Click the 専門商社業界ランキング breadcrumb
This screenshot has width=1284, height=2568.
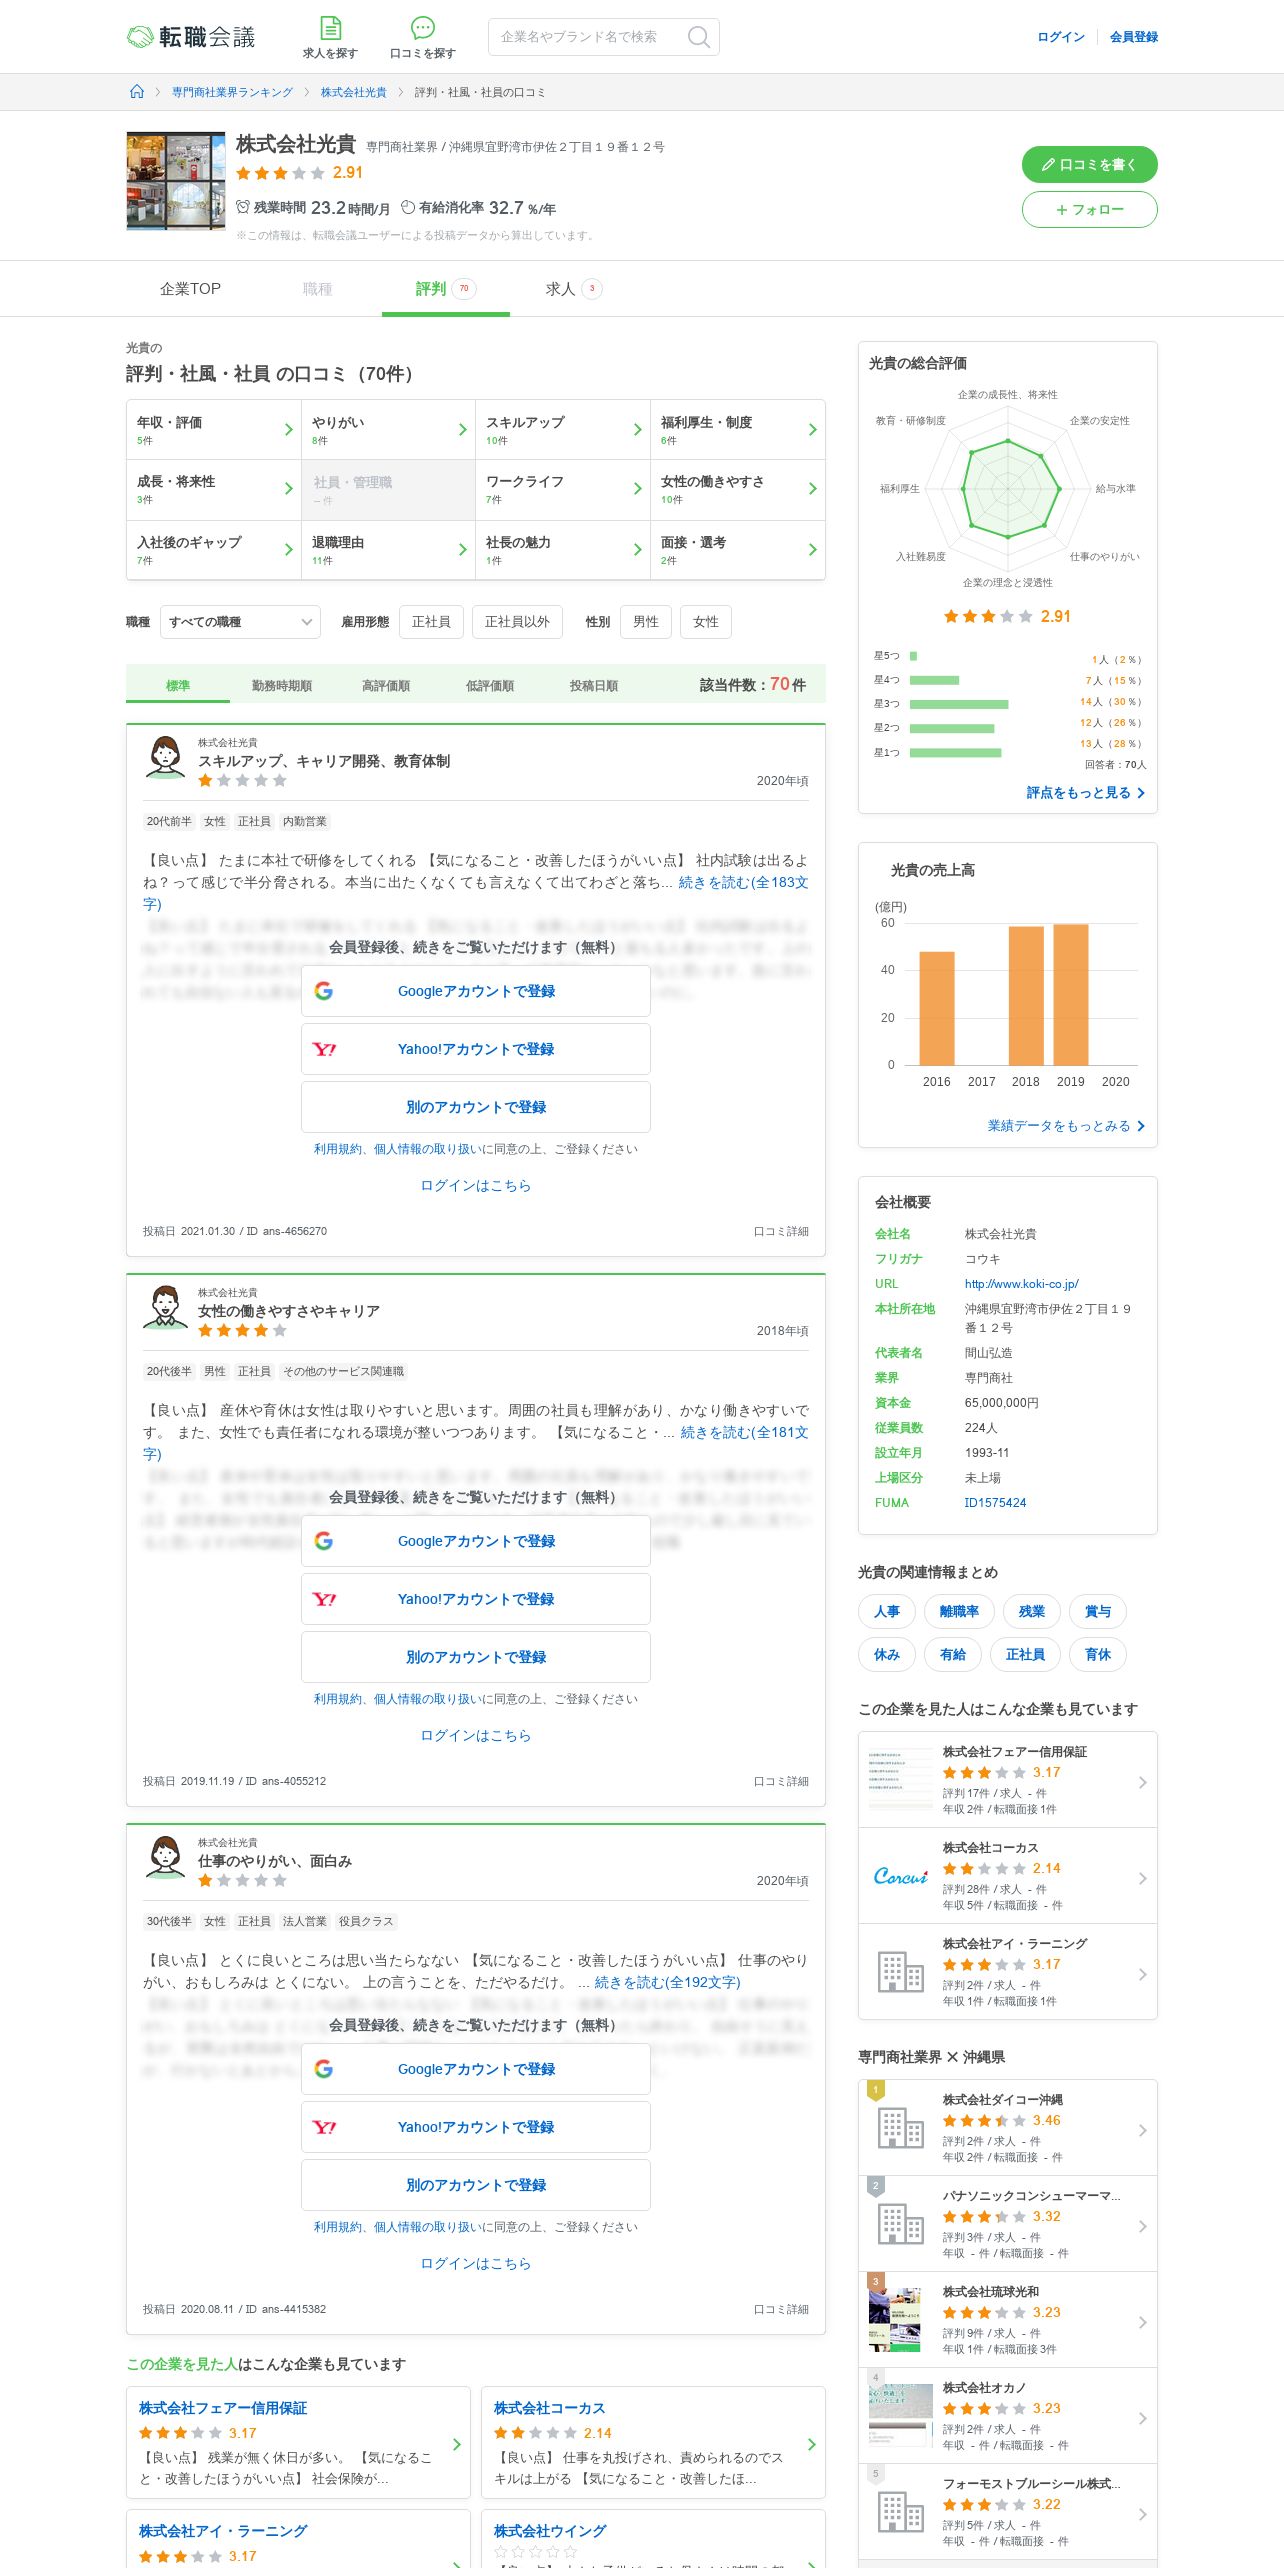pyautogui.click(x=232, y=92)
